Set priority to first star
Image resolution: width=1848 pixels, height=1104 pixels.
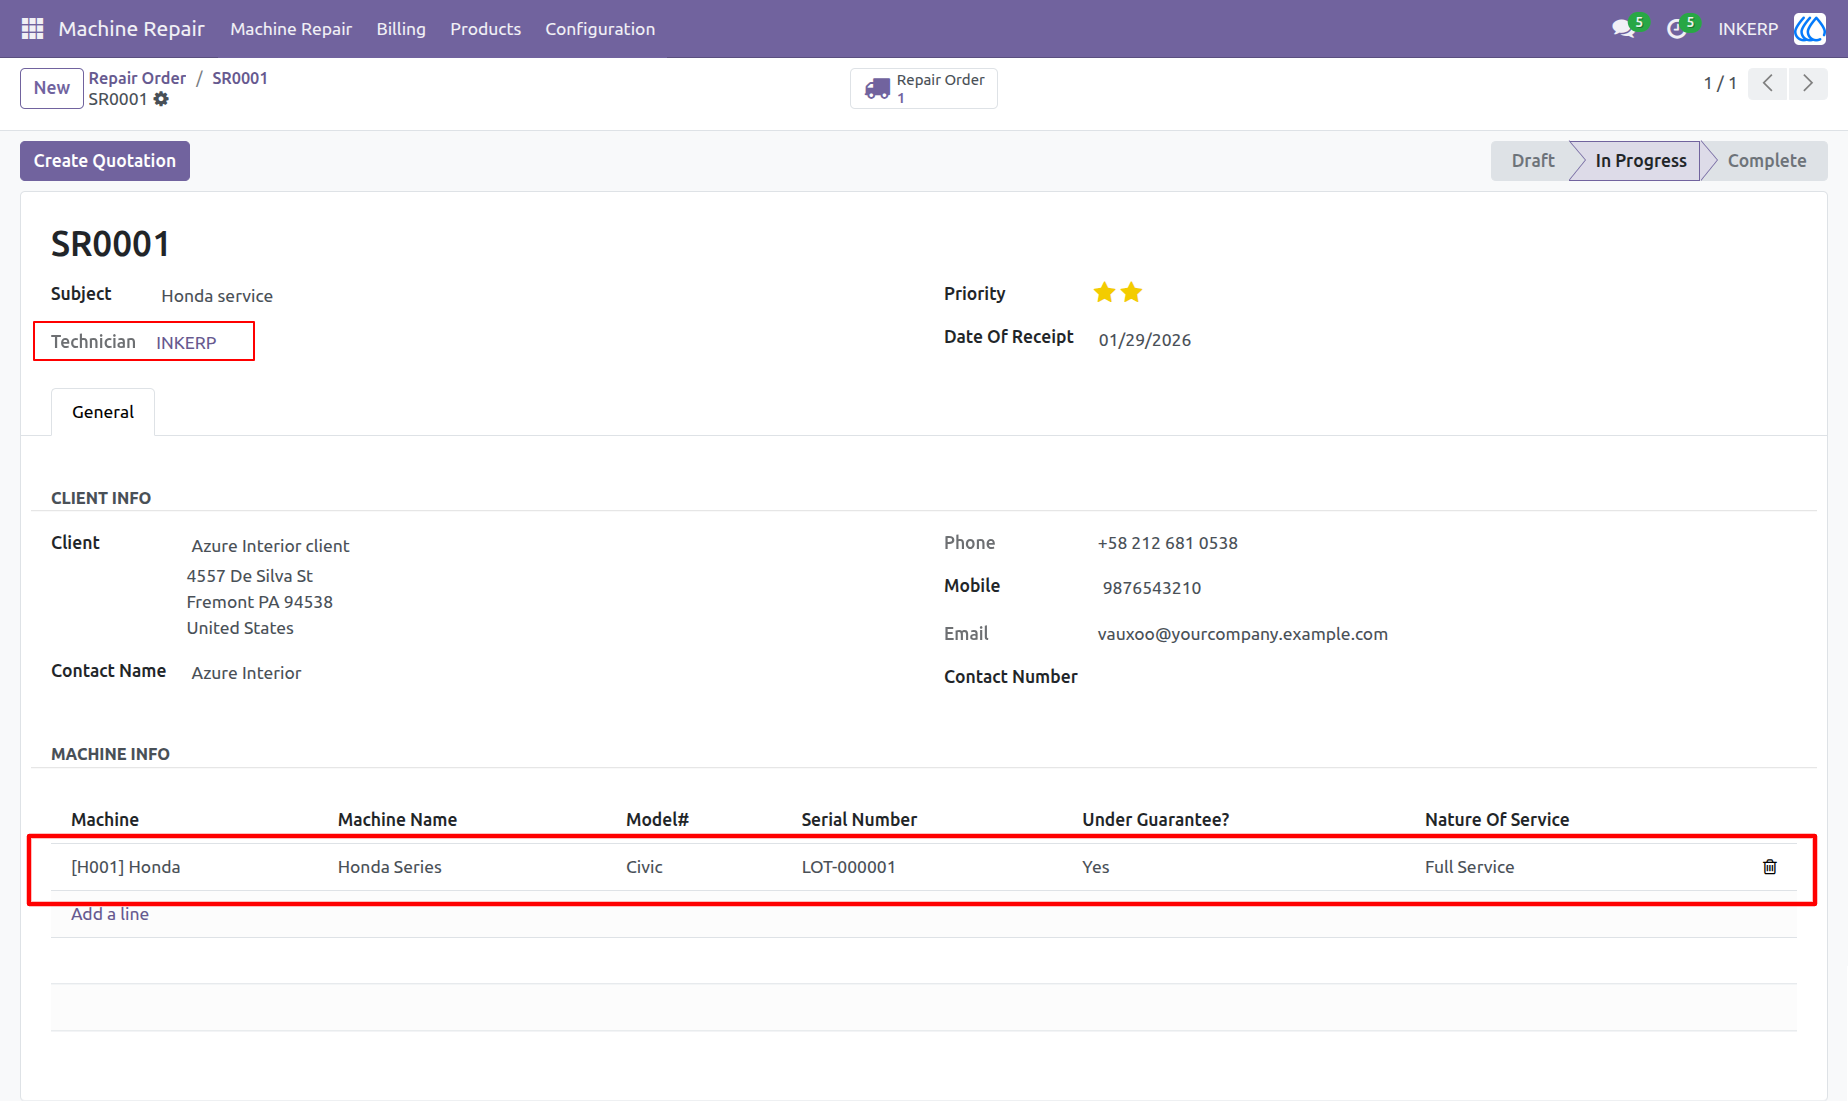click(1104, 293)
